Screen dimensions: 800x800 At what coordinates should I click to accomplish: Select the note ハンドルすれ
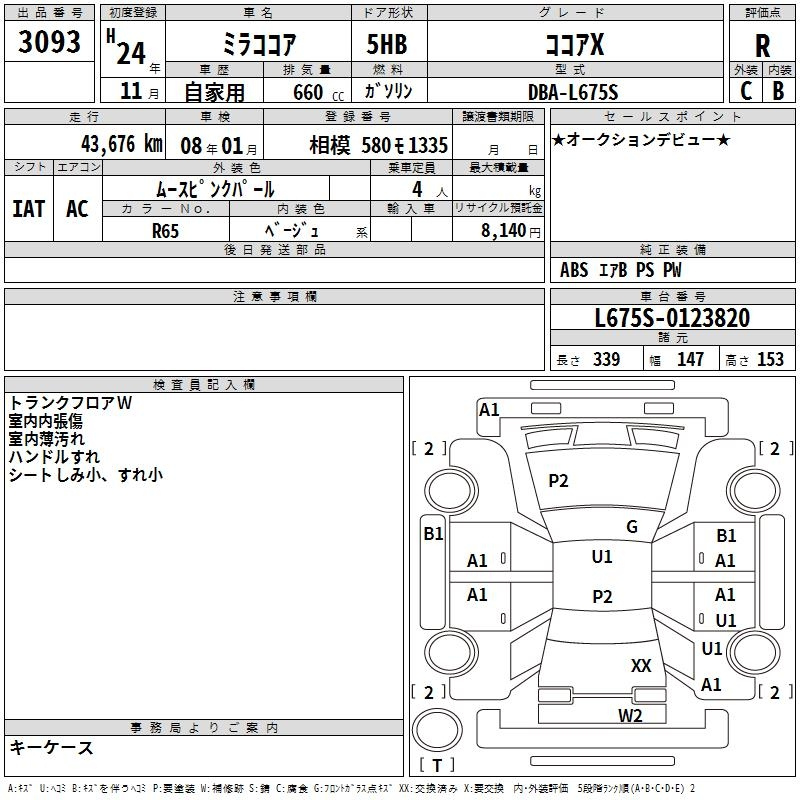point(54,457)
